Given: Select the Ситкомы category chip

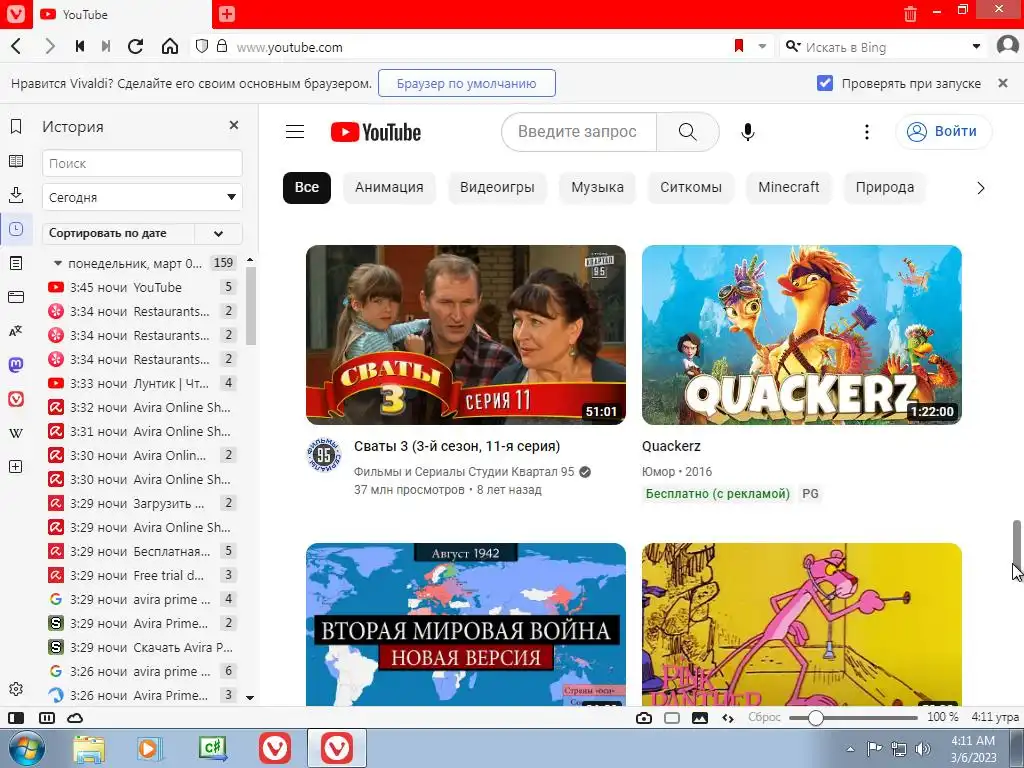Looking at the screenshot, I should pos(691,187).
